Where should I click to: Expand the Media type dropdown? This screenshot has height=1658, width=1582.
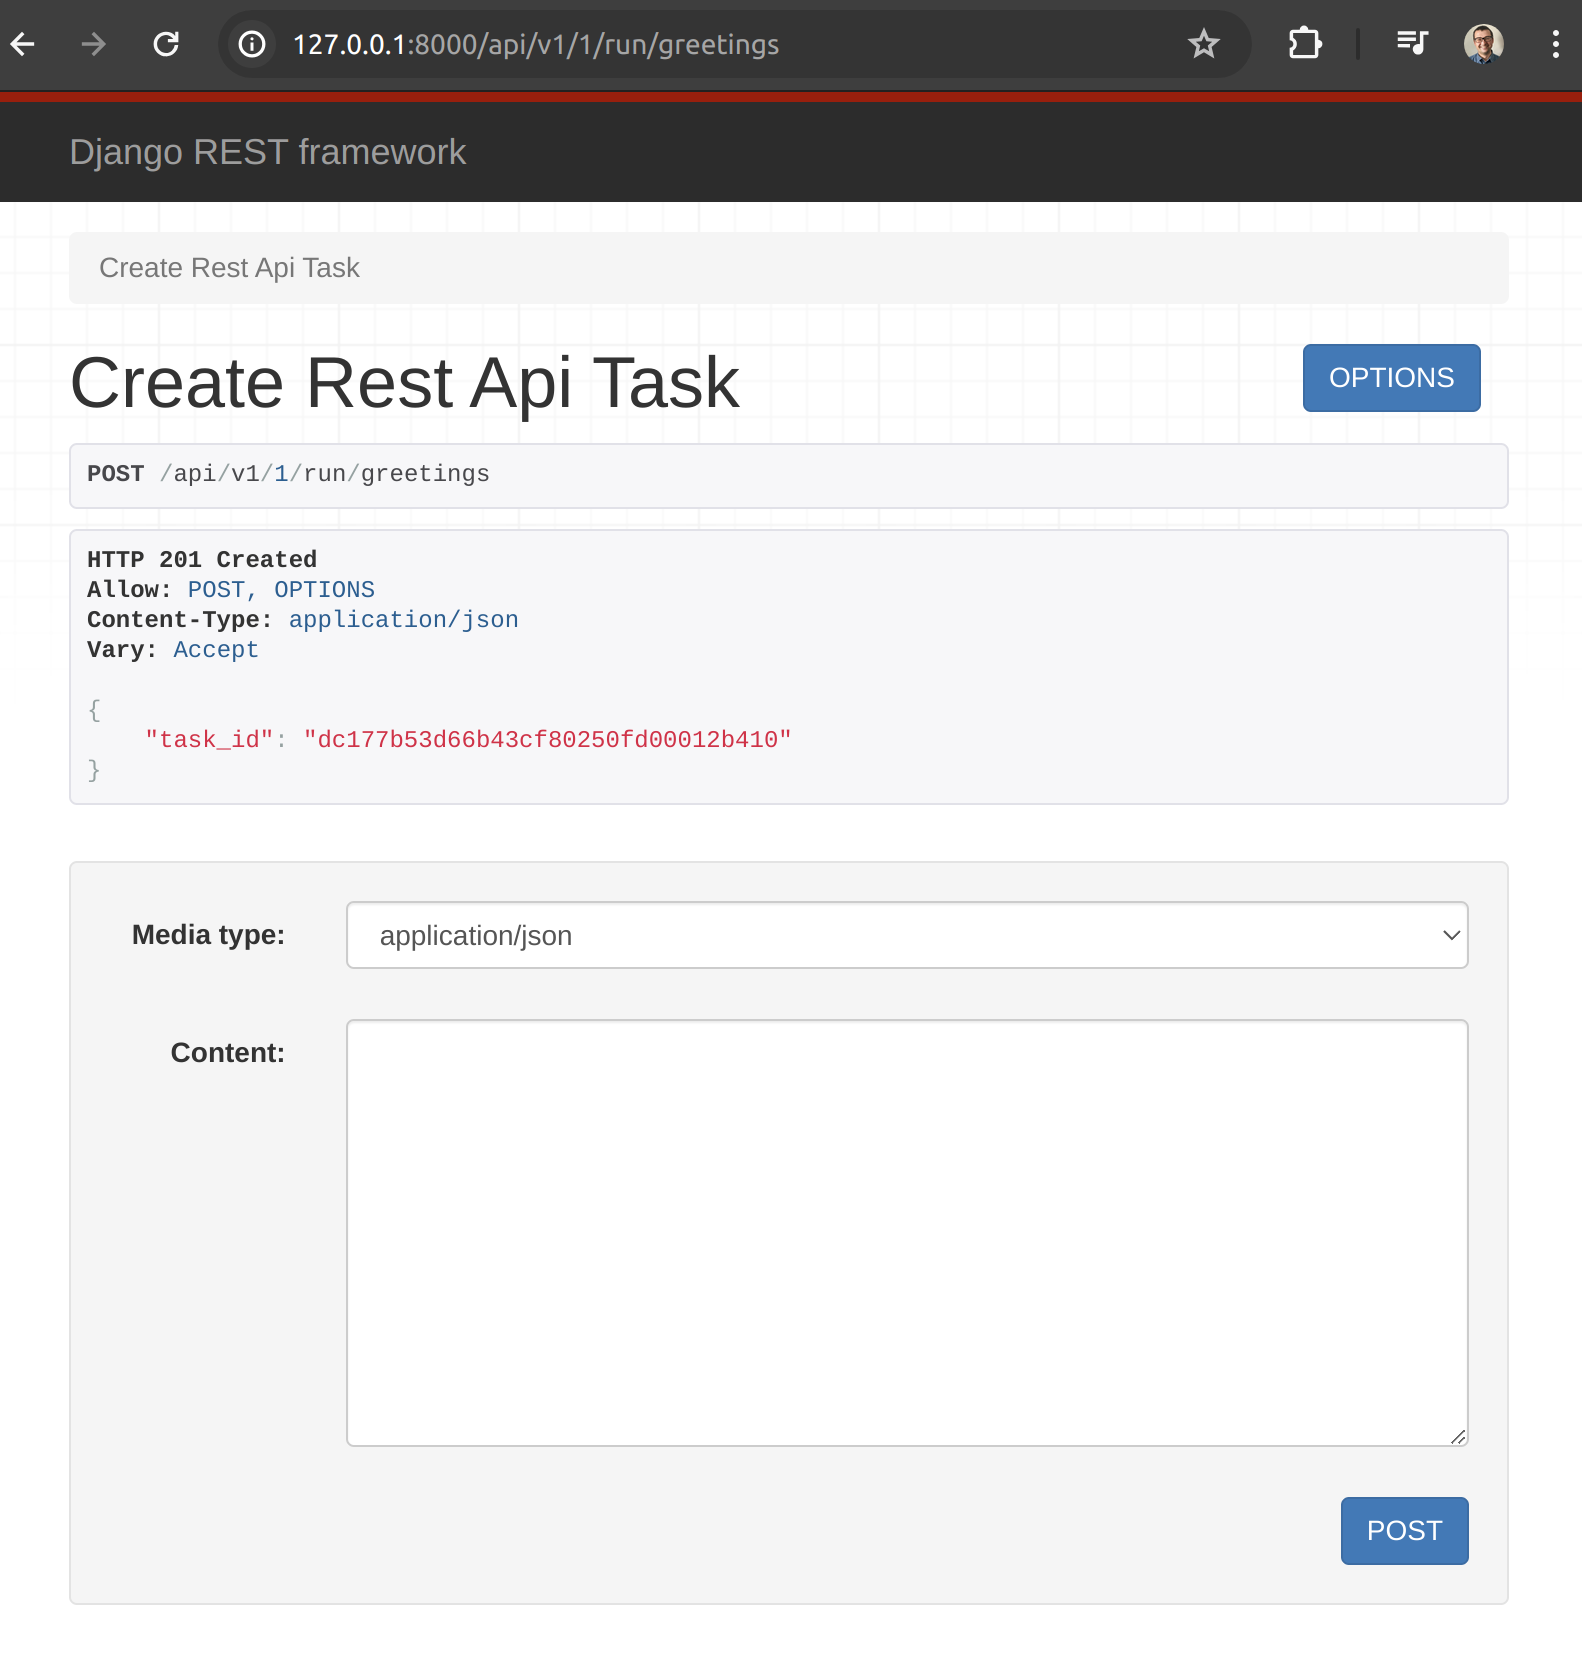click(907, 935)
